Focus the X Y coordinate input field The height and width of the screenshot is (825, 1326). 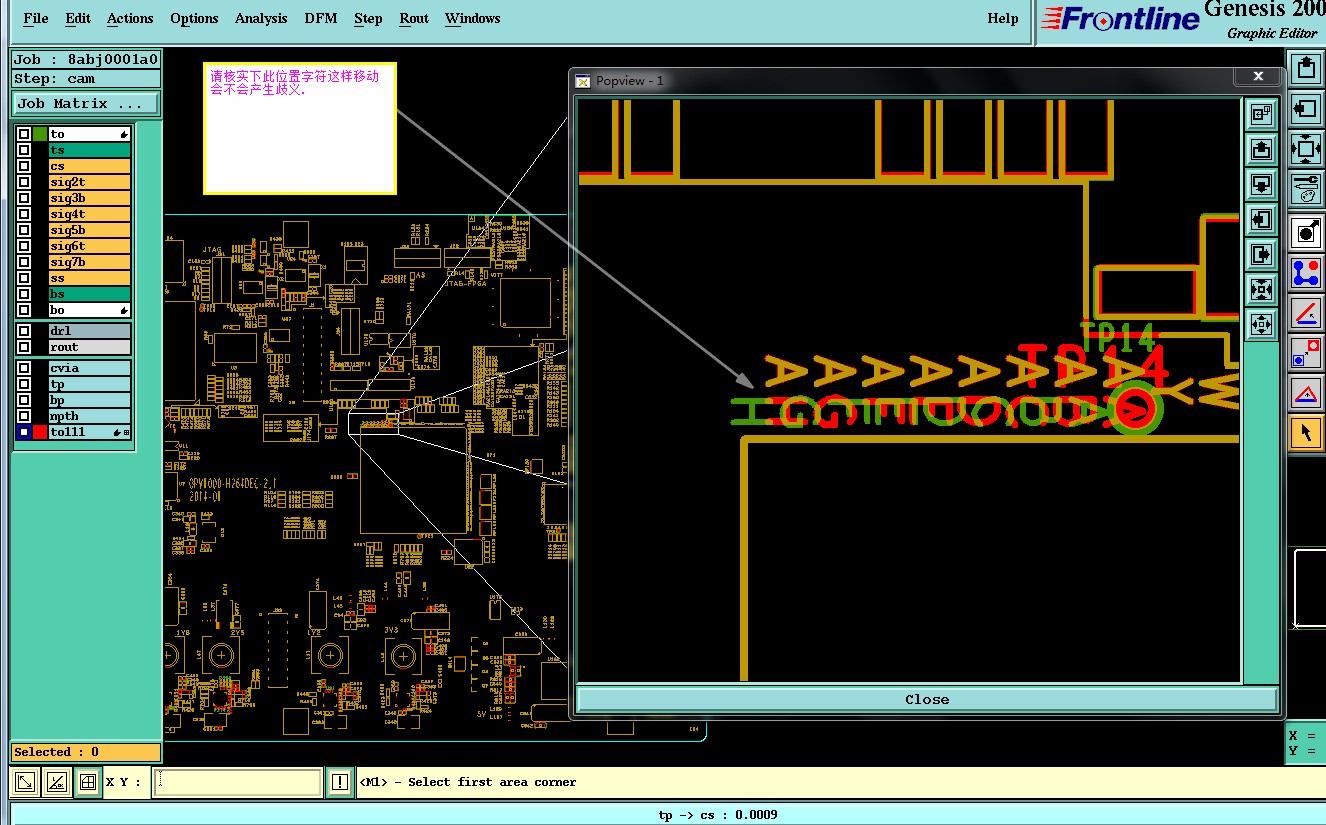click(238, 782)
